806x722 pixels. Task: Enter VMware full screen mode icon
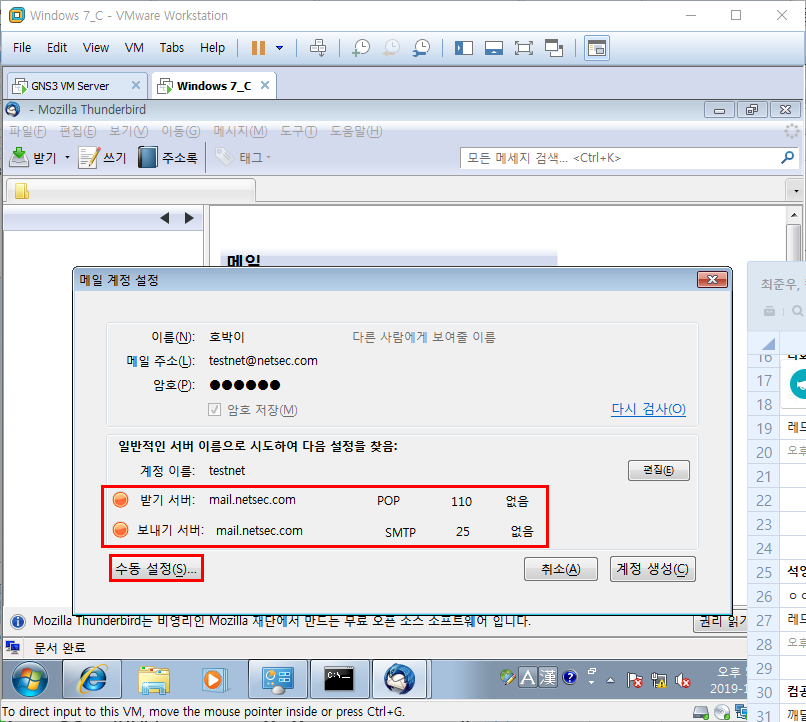(524, 48)
